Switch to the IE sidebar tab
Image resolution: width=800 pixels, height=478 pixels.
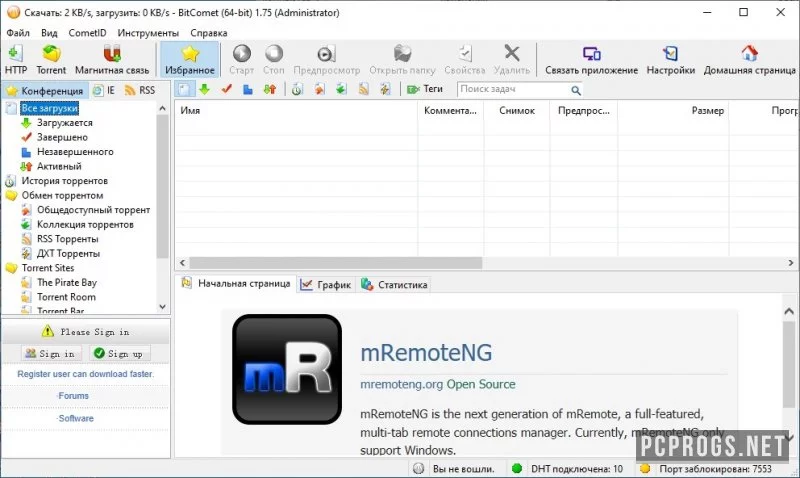pos(105,90)
